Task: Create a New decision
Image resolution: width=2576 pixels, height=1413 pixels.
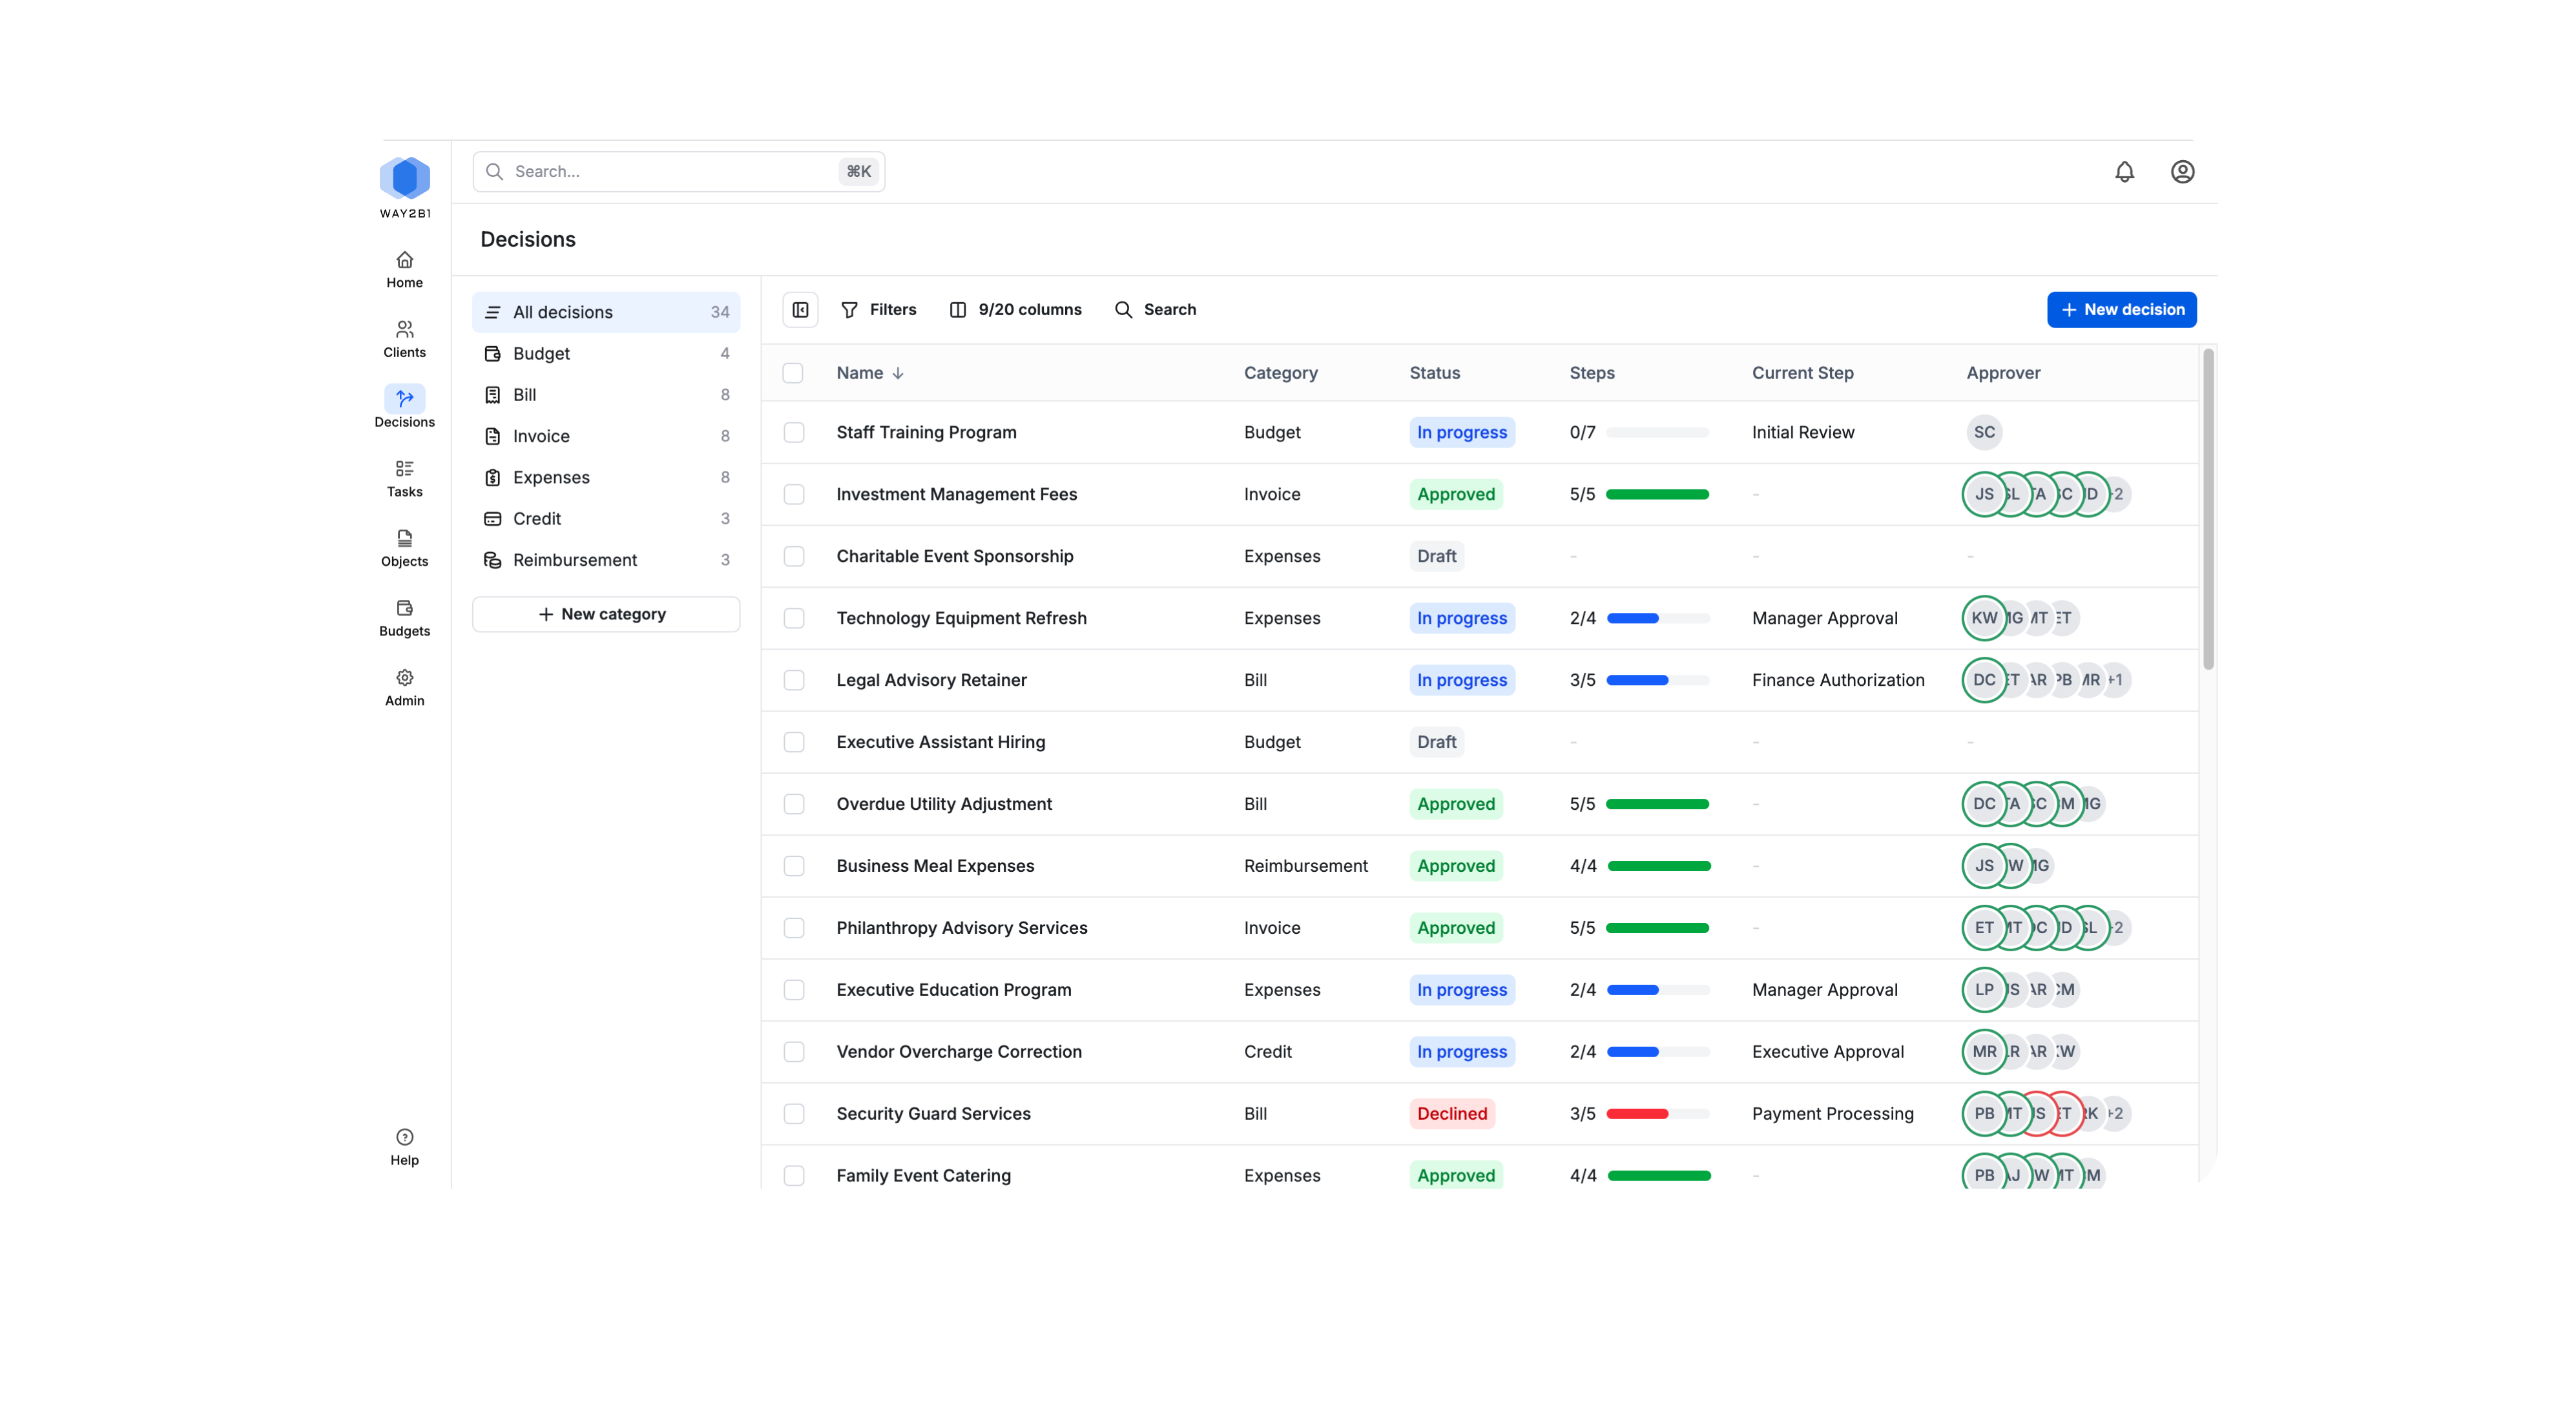Action: tap(2121, 309)
